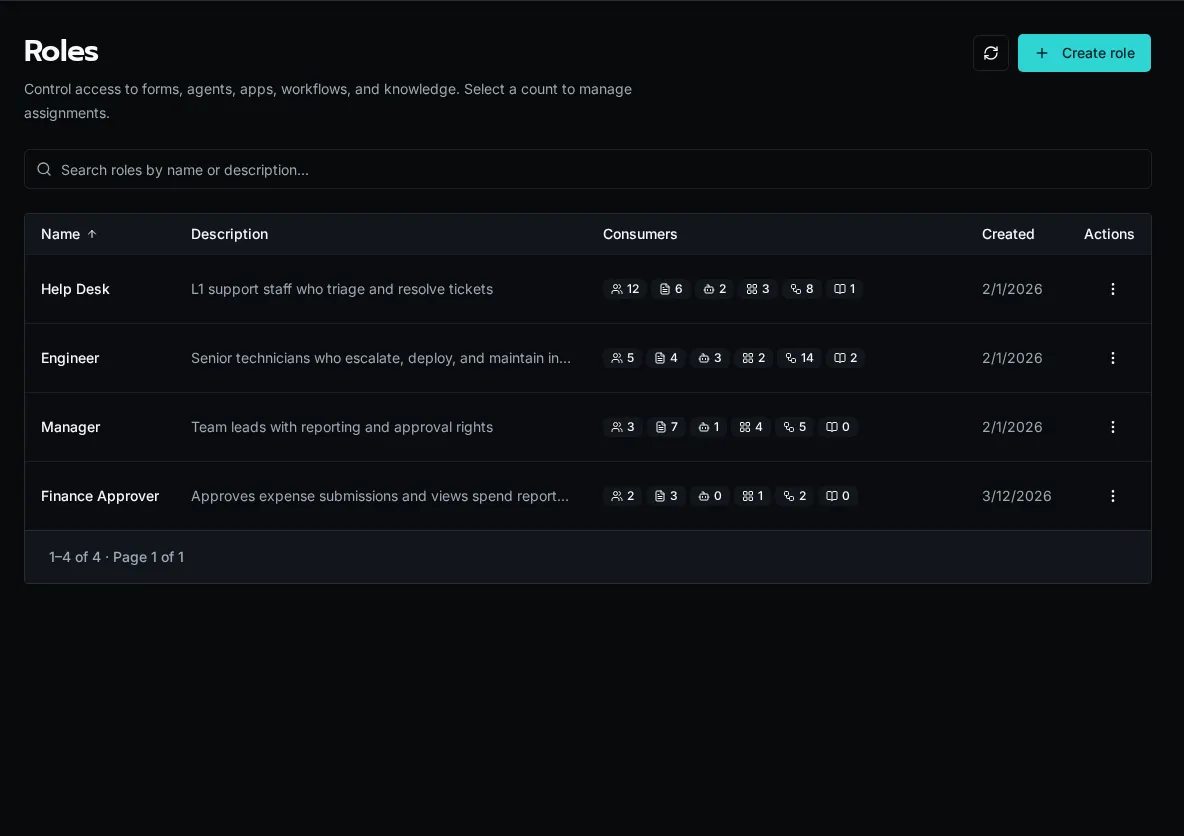The height and width of the screenshot is (836, 1184).
Task: Select the Engineer role name
Action: click(69, 358)
